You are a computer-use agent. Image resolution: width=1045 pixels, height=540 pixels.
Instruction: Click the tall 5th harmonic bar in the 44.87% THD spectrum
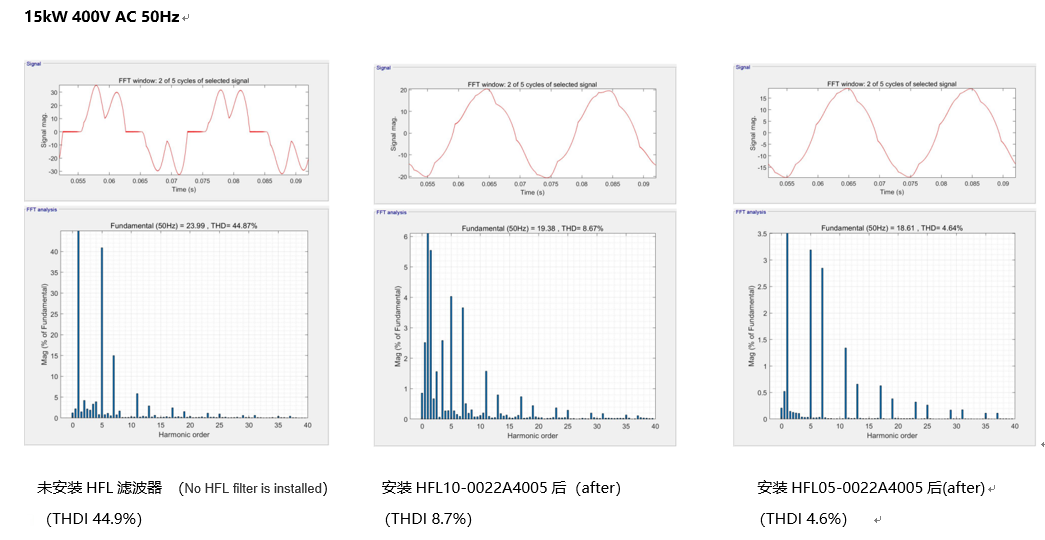coord(102,332)
